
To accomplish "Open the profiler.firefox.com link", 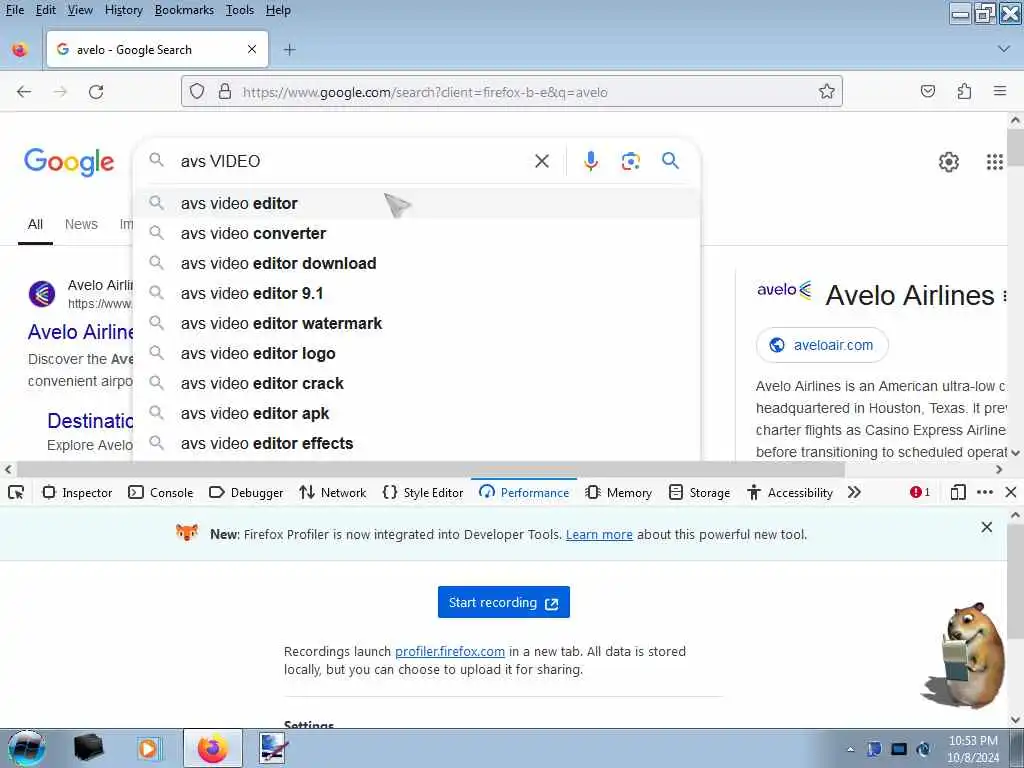I will coord(450,651).
